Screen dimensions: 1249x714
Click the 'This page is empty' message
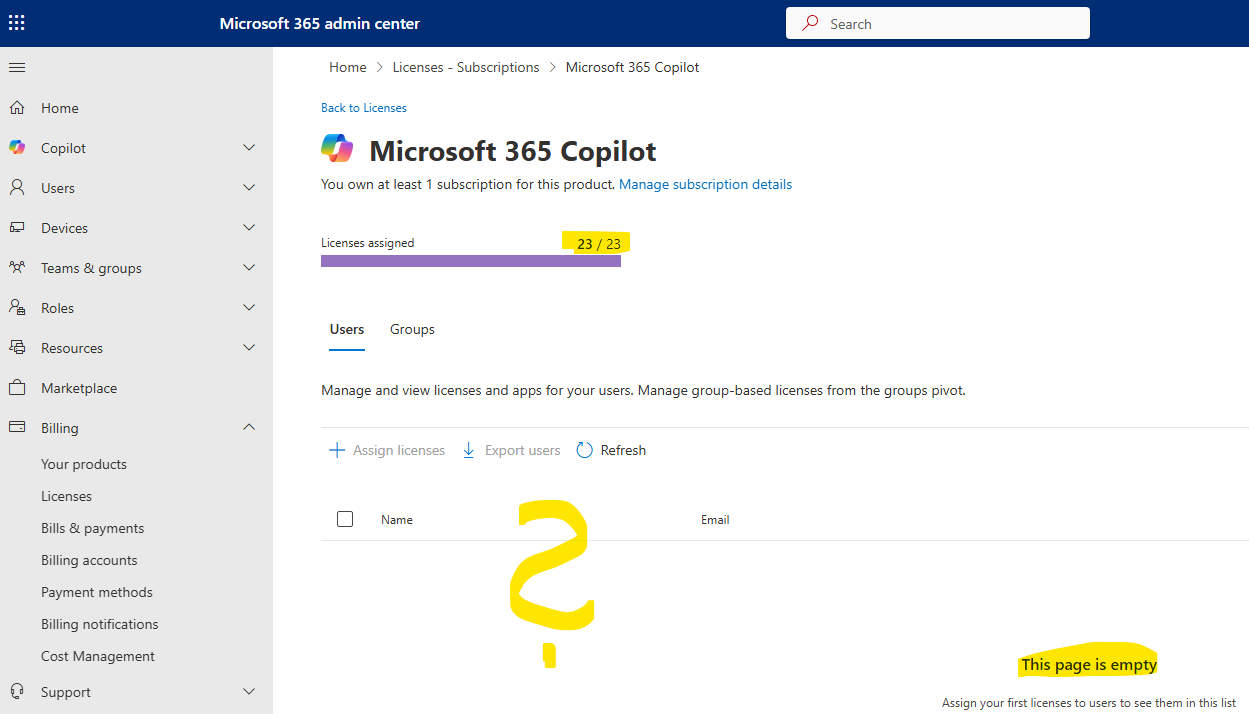[1089, 665]
